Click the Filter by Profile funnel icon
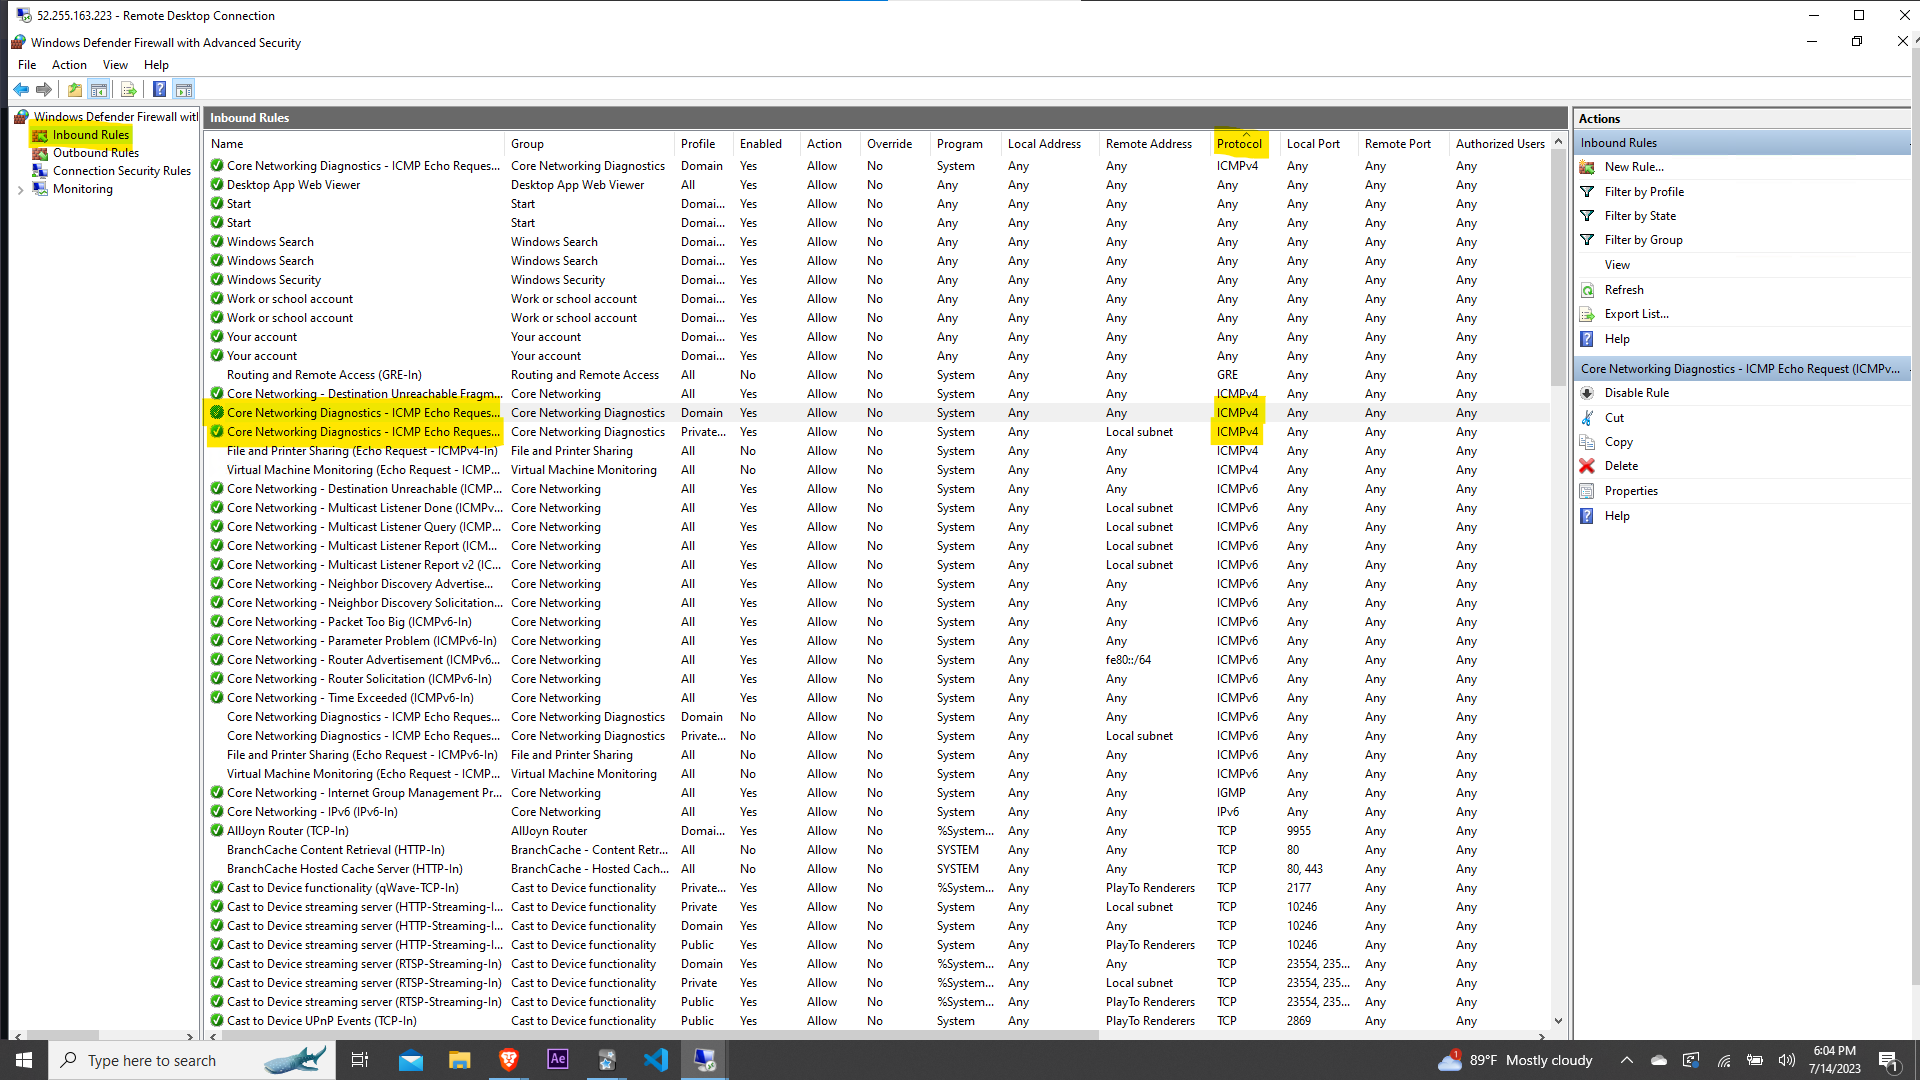The height and width of the screenshot is (1080, 1920). click(x=1587, y=192)
